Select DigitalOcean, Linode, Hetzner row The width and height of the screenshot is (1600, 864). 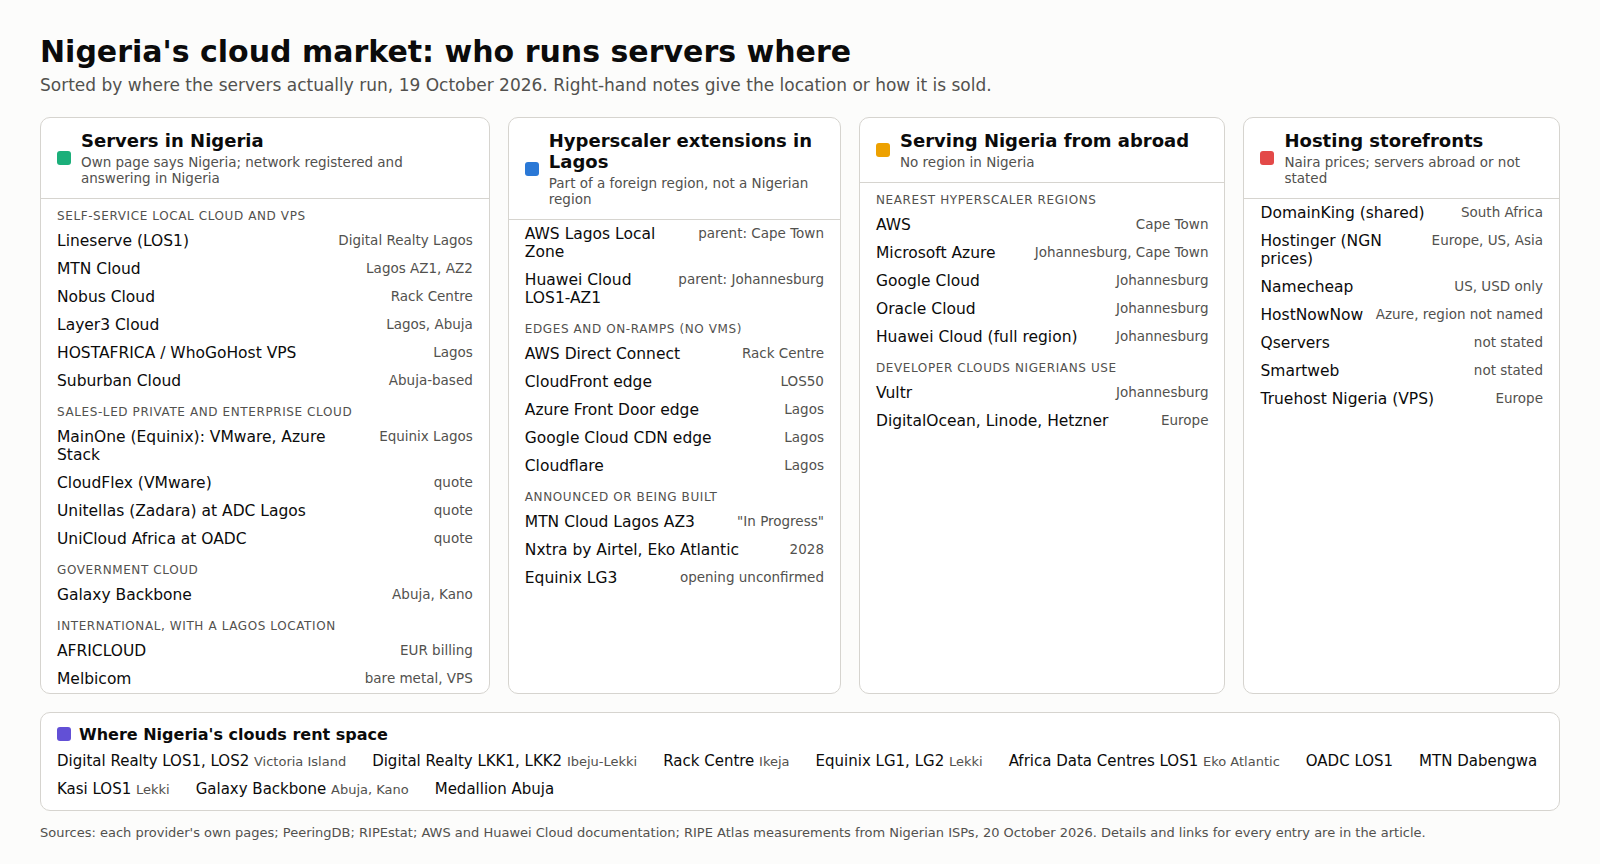pyautogui.click(x=1042, y=420)
